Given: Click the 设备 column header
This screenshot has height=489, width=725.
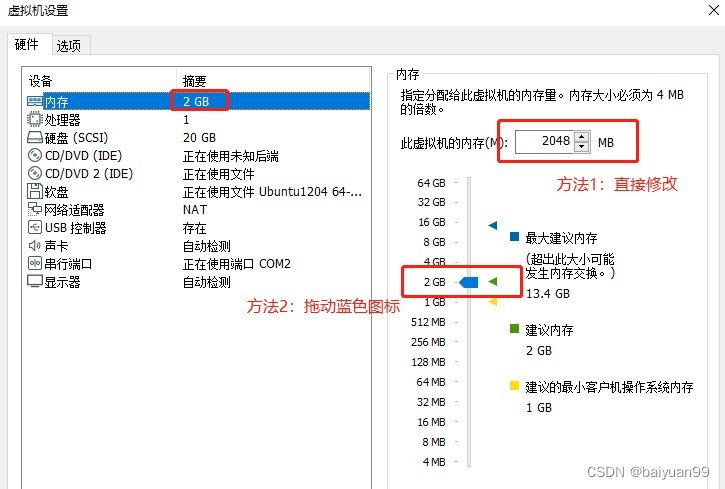Looking at the screenshot, I should [40, 81].
